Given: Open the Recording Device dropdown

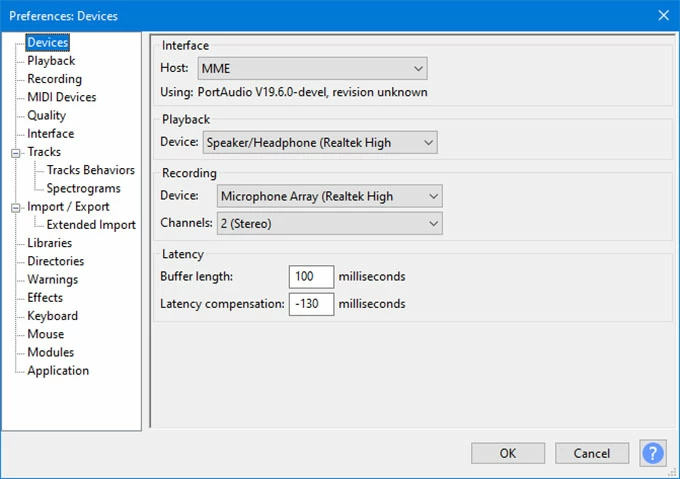Looking at the screenshot, I should click(329, 196).
